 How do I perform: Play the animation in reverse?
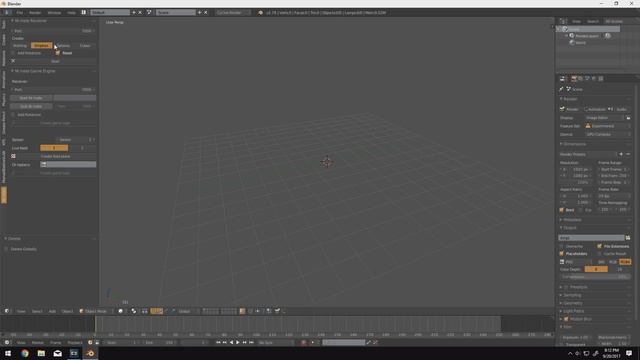point(231,342)
